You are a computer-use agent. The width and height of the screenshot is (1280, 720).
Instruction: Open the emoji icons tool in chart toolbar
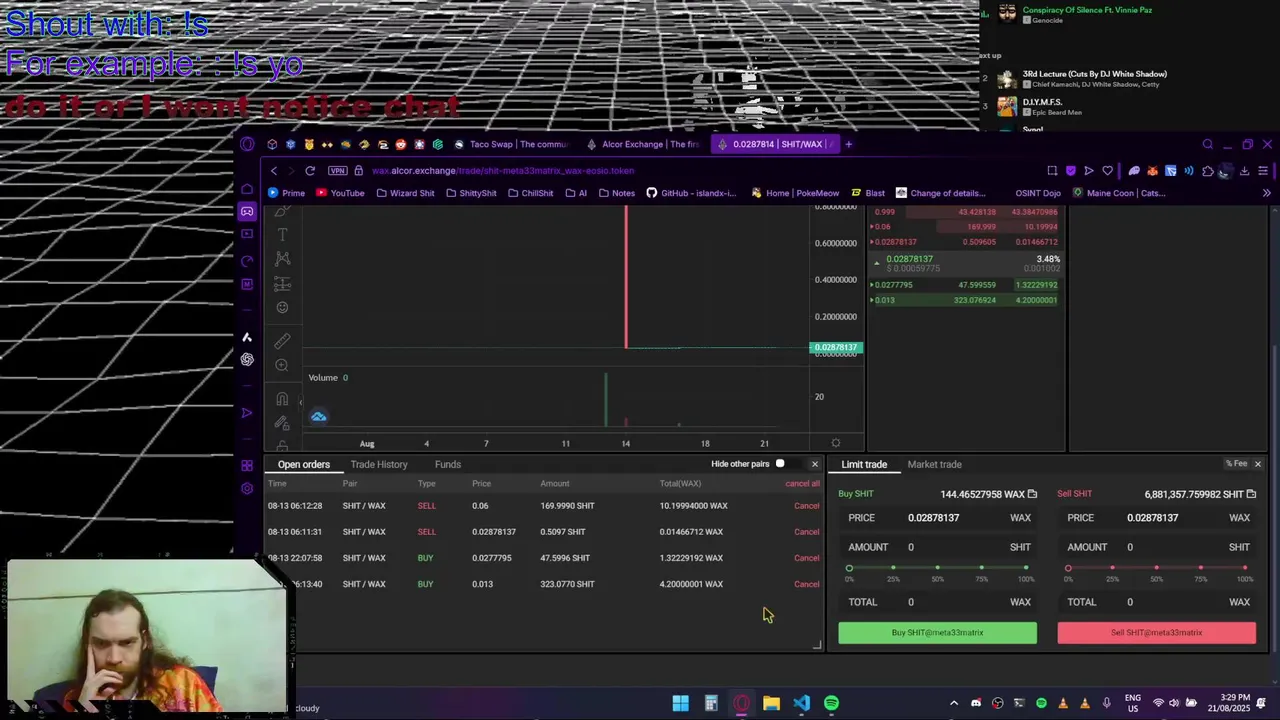pos(282,308)
